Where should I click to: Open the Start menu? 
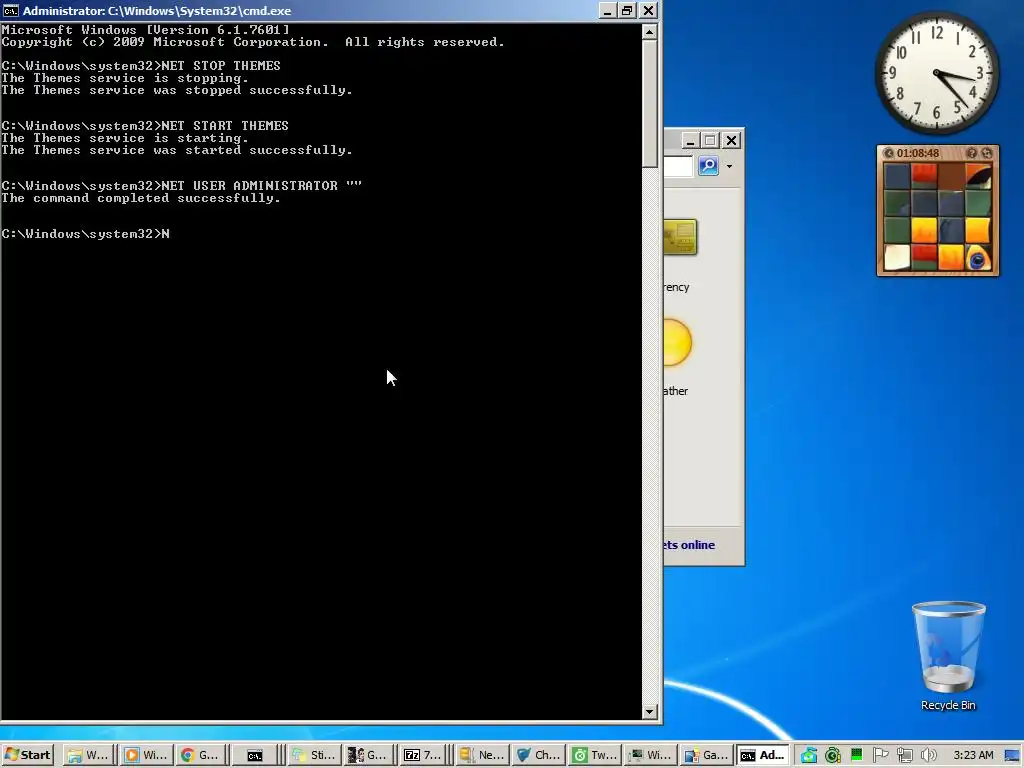27,755
